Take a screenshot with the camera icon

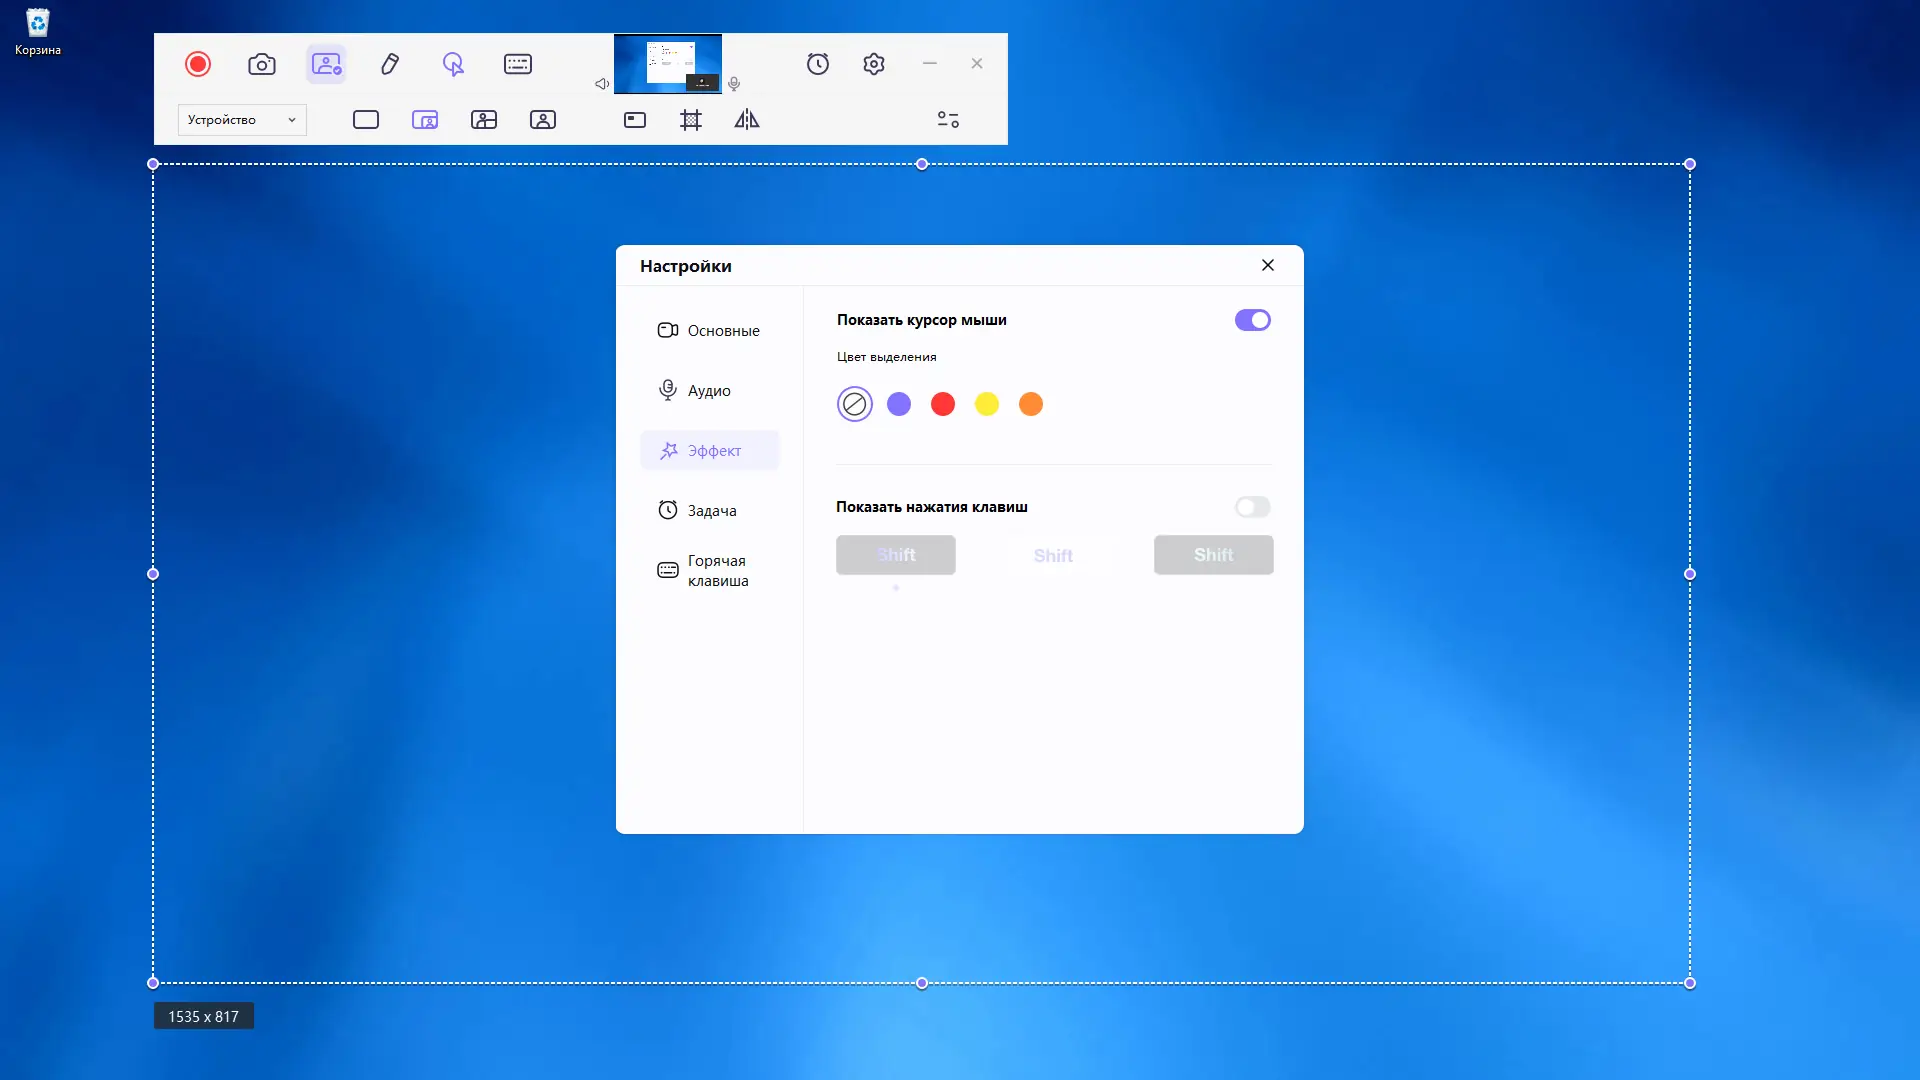pyautogui.click(x=261, y=64)
